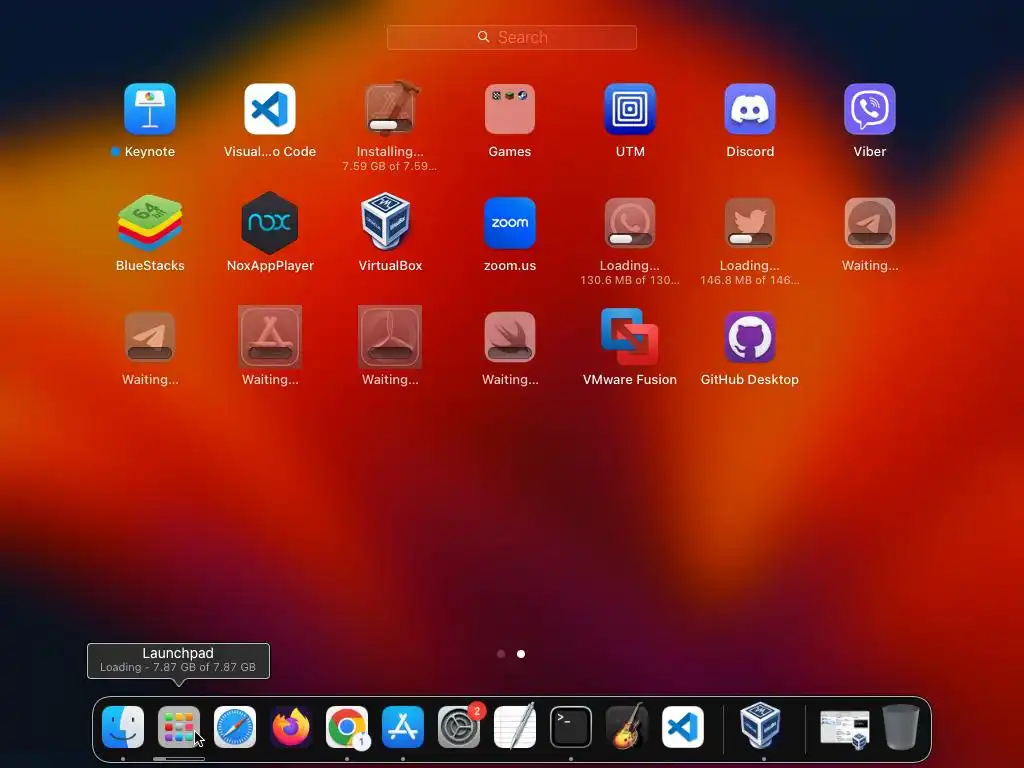Viewport: 1024px width, 768px height.
Task: Open Google Chrome from the Dock
Action: click(x=347, y=727)
